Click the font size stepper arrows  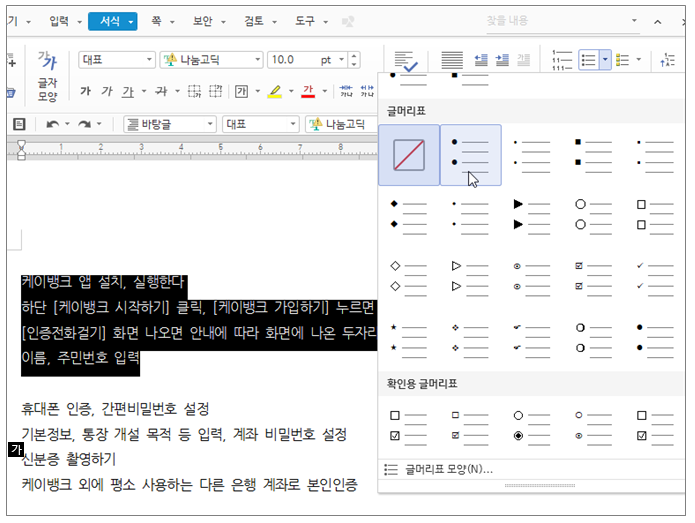point(354,60)
